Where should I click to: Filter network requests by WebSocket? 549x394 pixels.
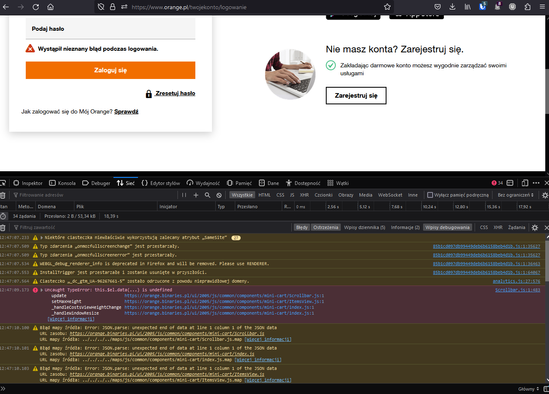click(x=390, y=195)
